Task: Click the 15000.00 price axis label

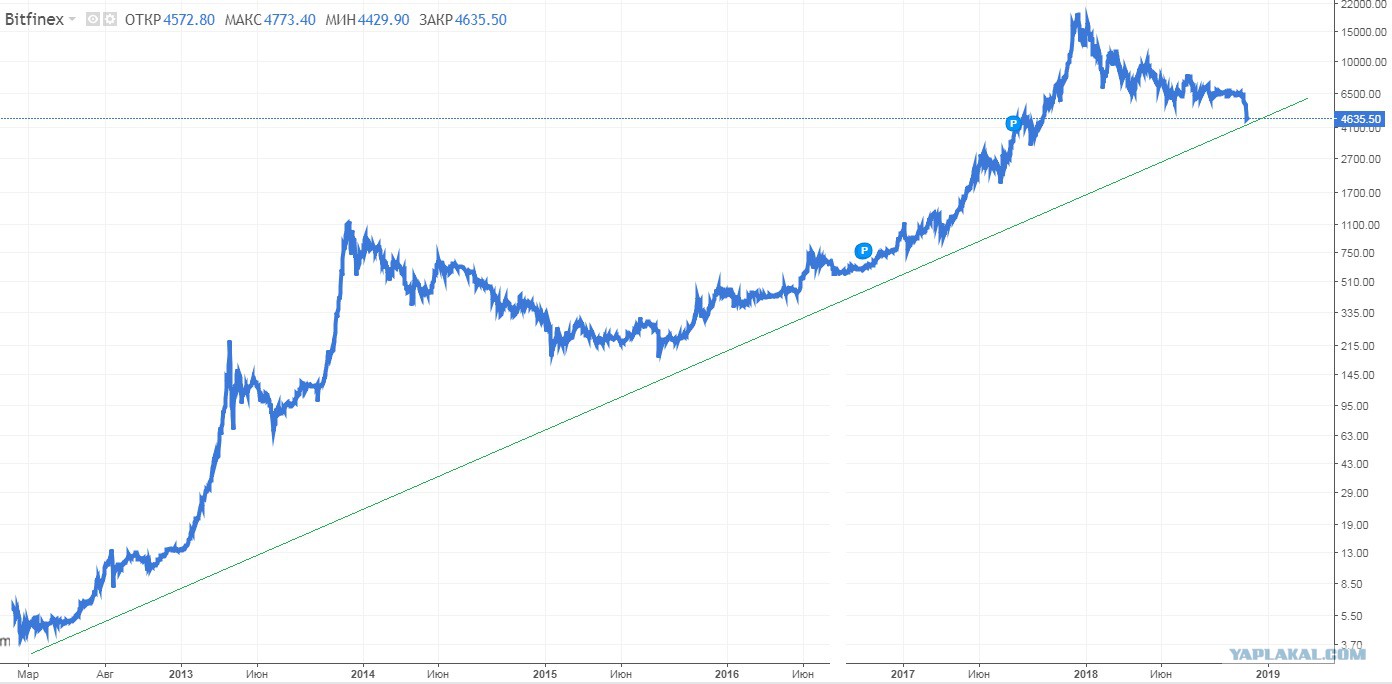Action: click(1362, 32)
